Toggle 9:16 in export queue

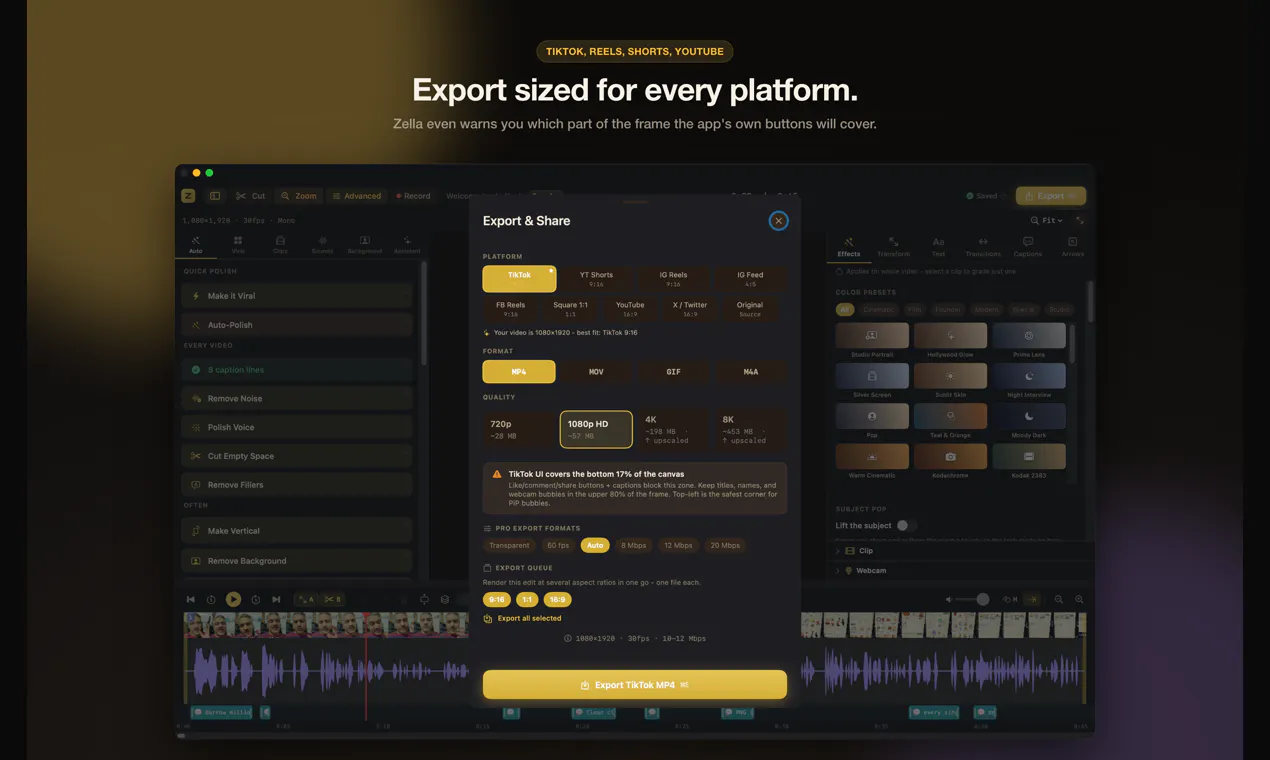(496, 599)
